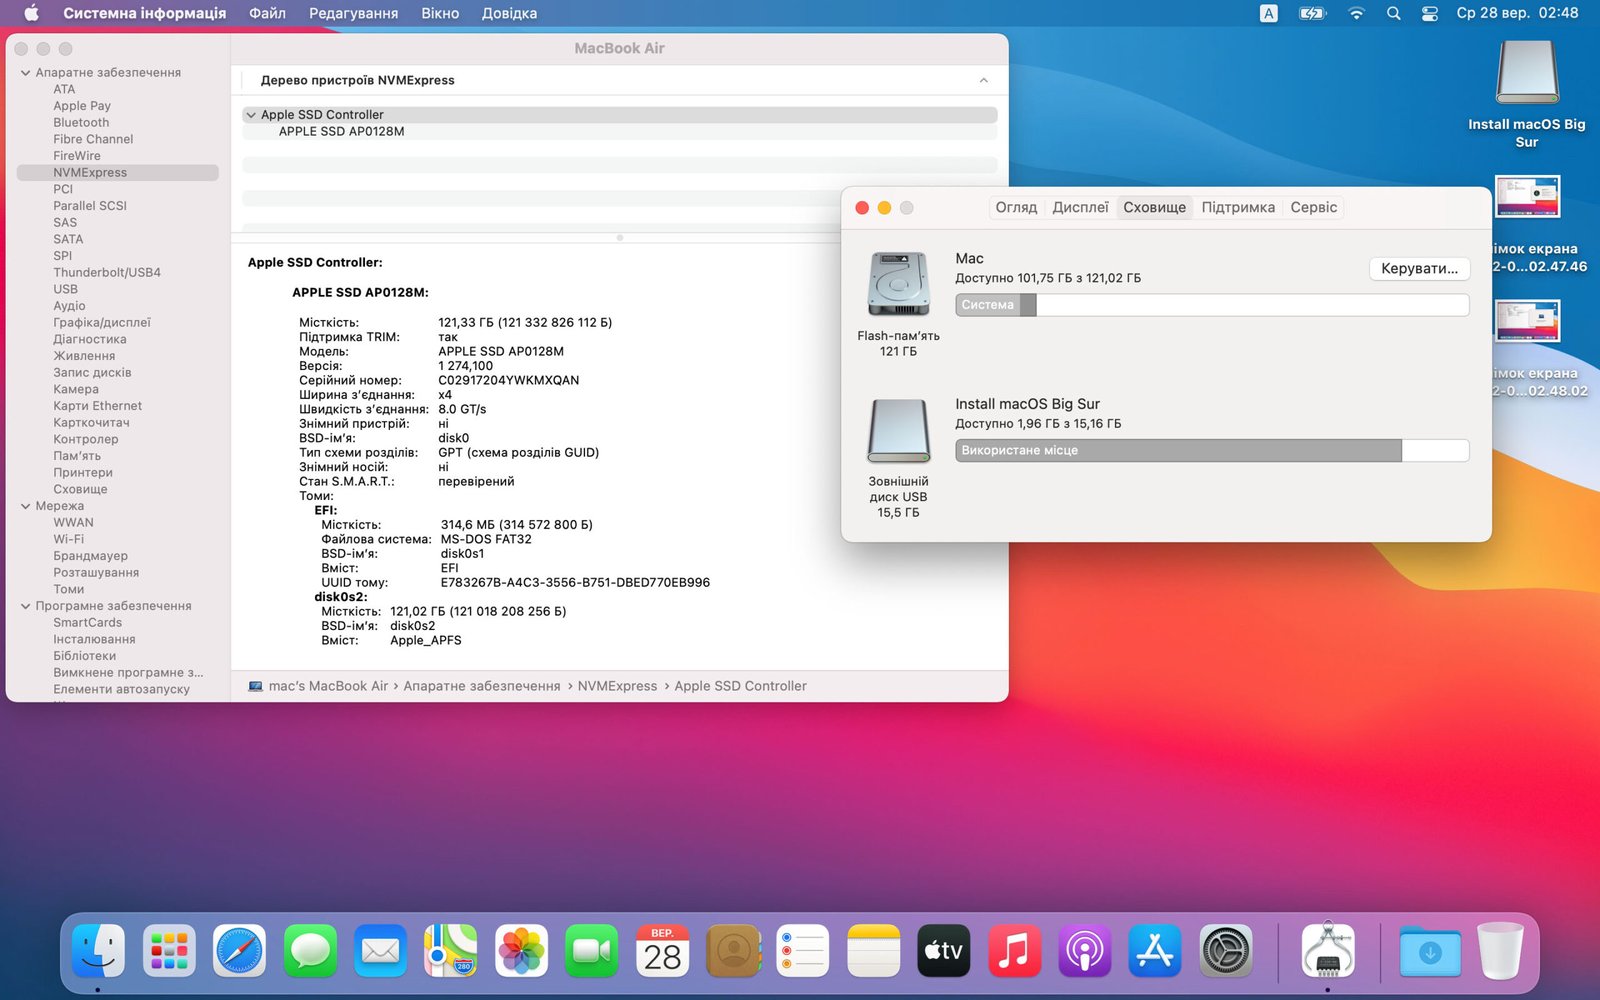Switch to the Підтримка tab
The image size is (1600, 1000).
1238,207
